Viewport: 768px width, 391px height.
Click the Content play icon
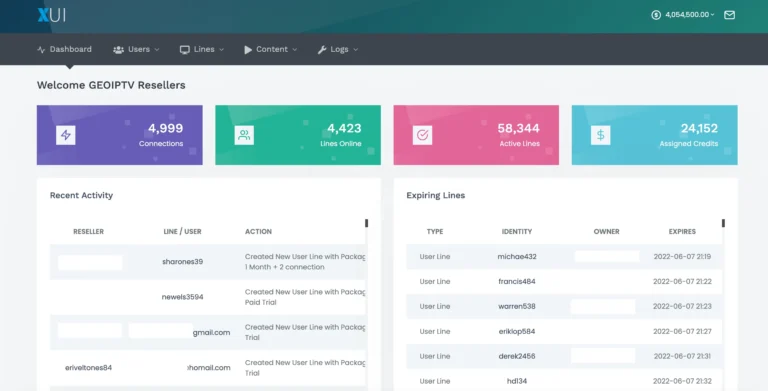[248, 49]
